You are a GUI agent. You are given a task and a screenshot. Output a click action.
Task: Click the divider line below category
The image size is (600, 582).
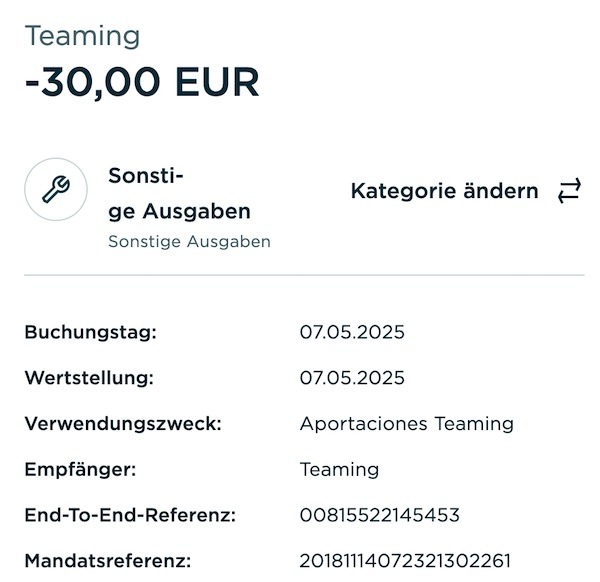click(304, 275)
